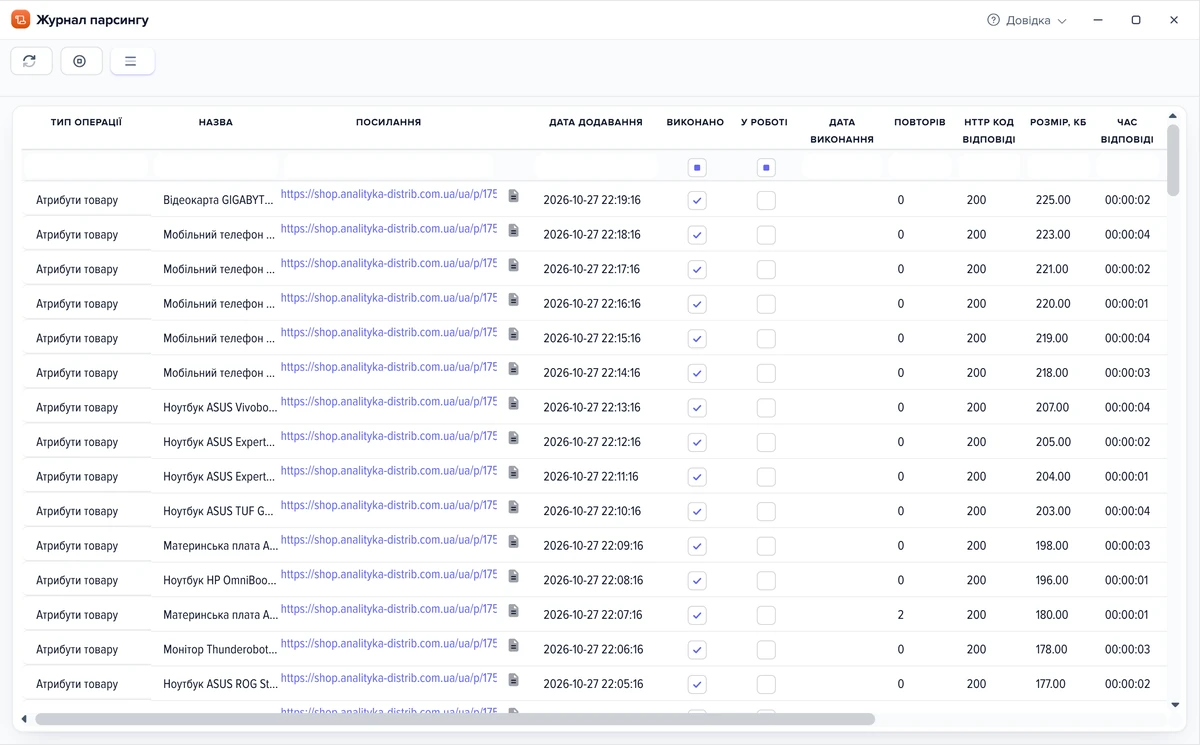
Task: Sort by the Повторів column header
Action: pos(920,122)
